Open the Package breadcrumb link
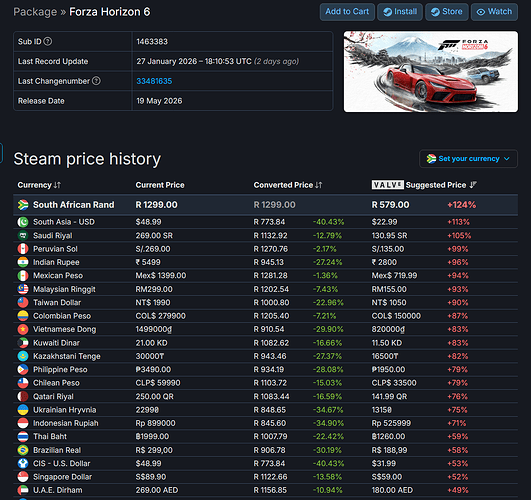 coord(35,12)
